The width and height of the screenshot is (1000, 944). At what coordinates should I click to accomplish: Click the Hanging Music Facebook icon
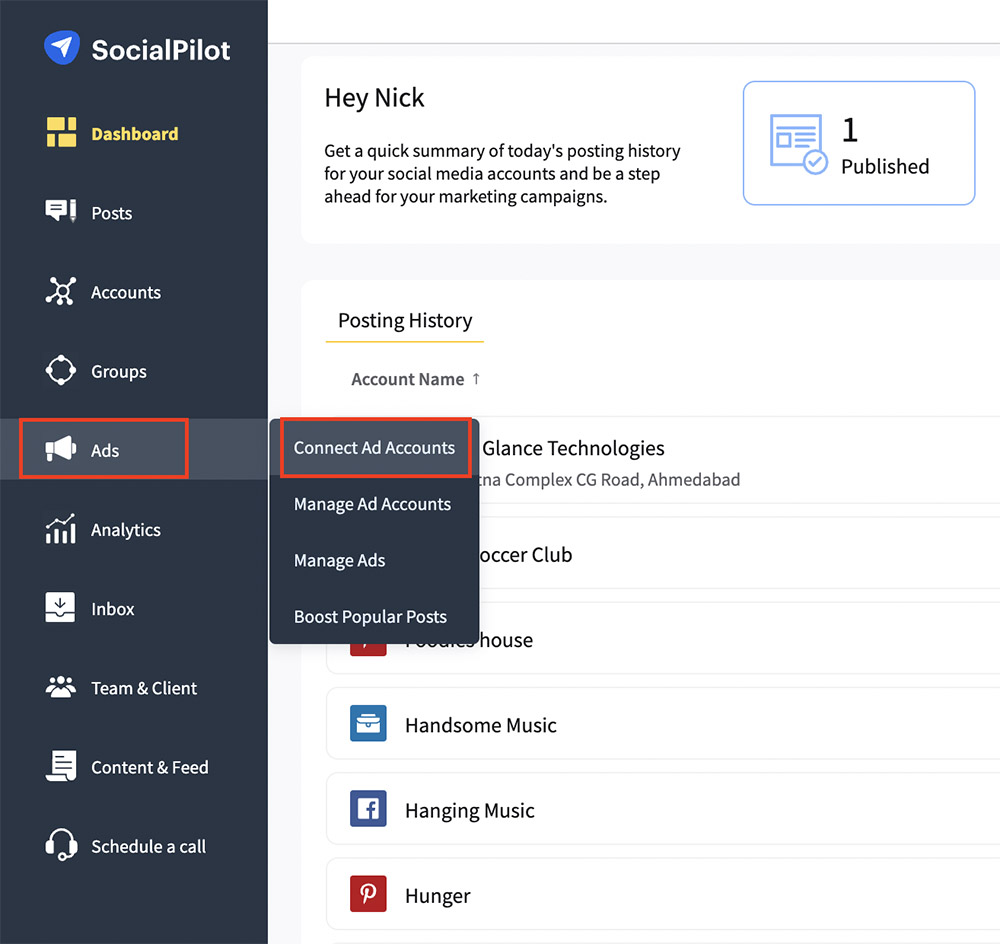click(x=368, y=808)
